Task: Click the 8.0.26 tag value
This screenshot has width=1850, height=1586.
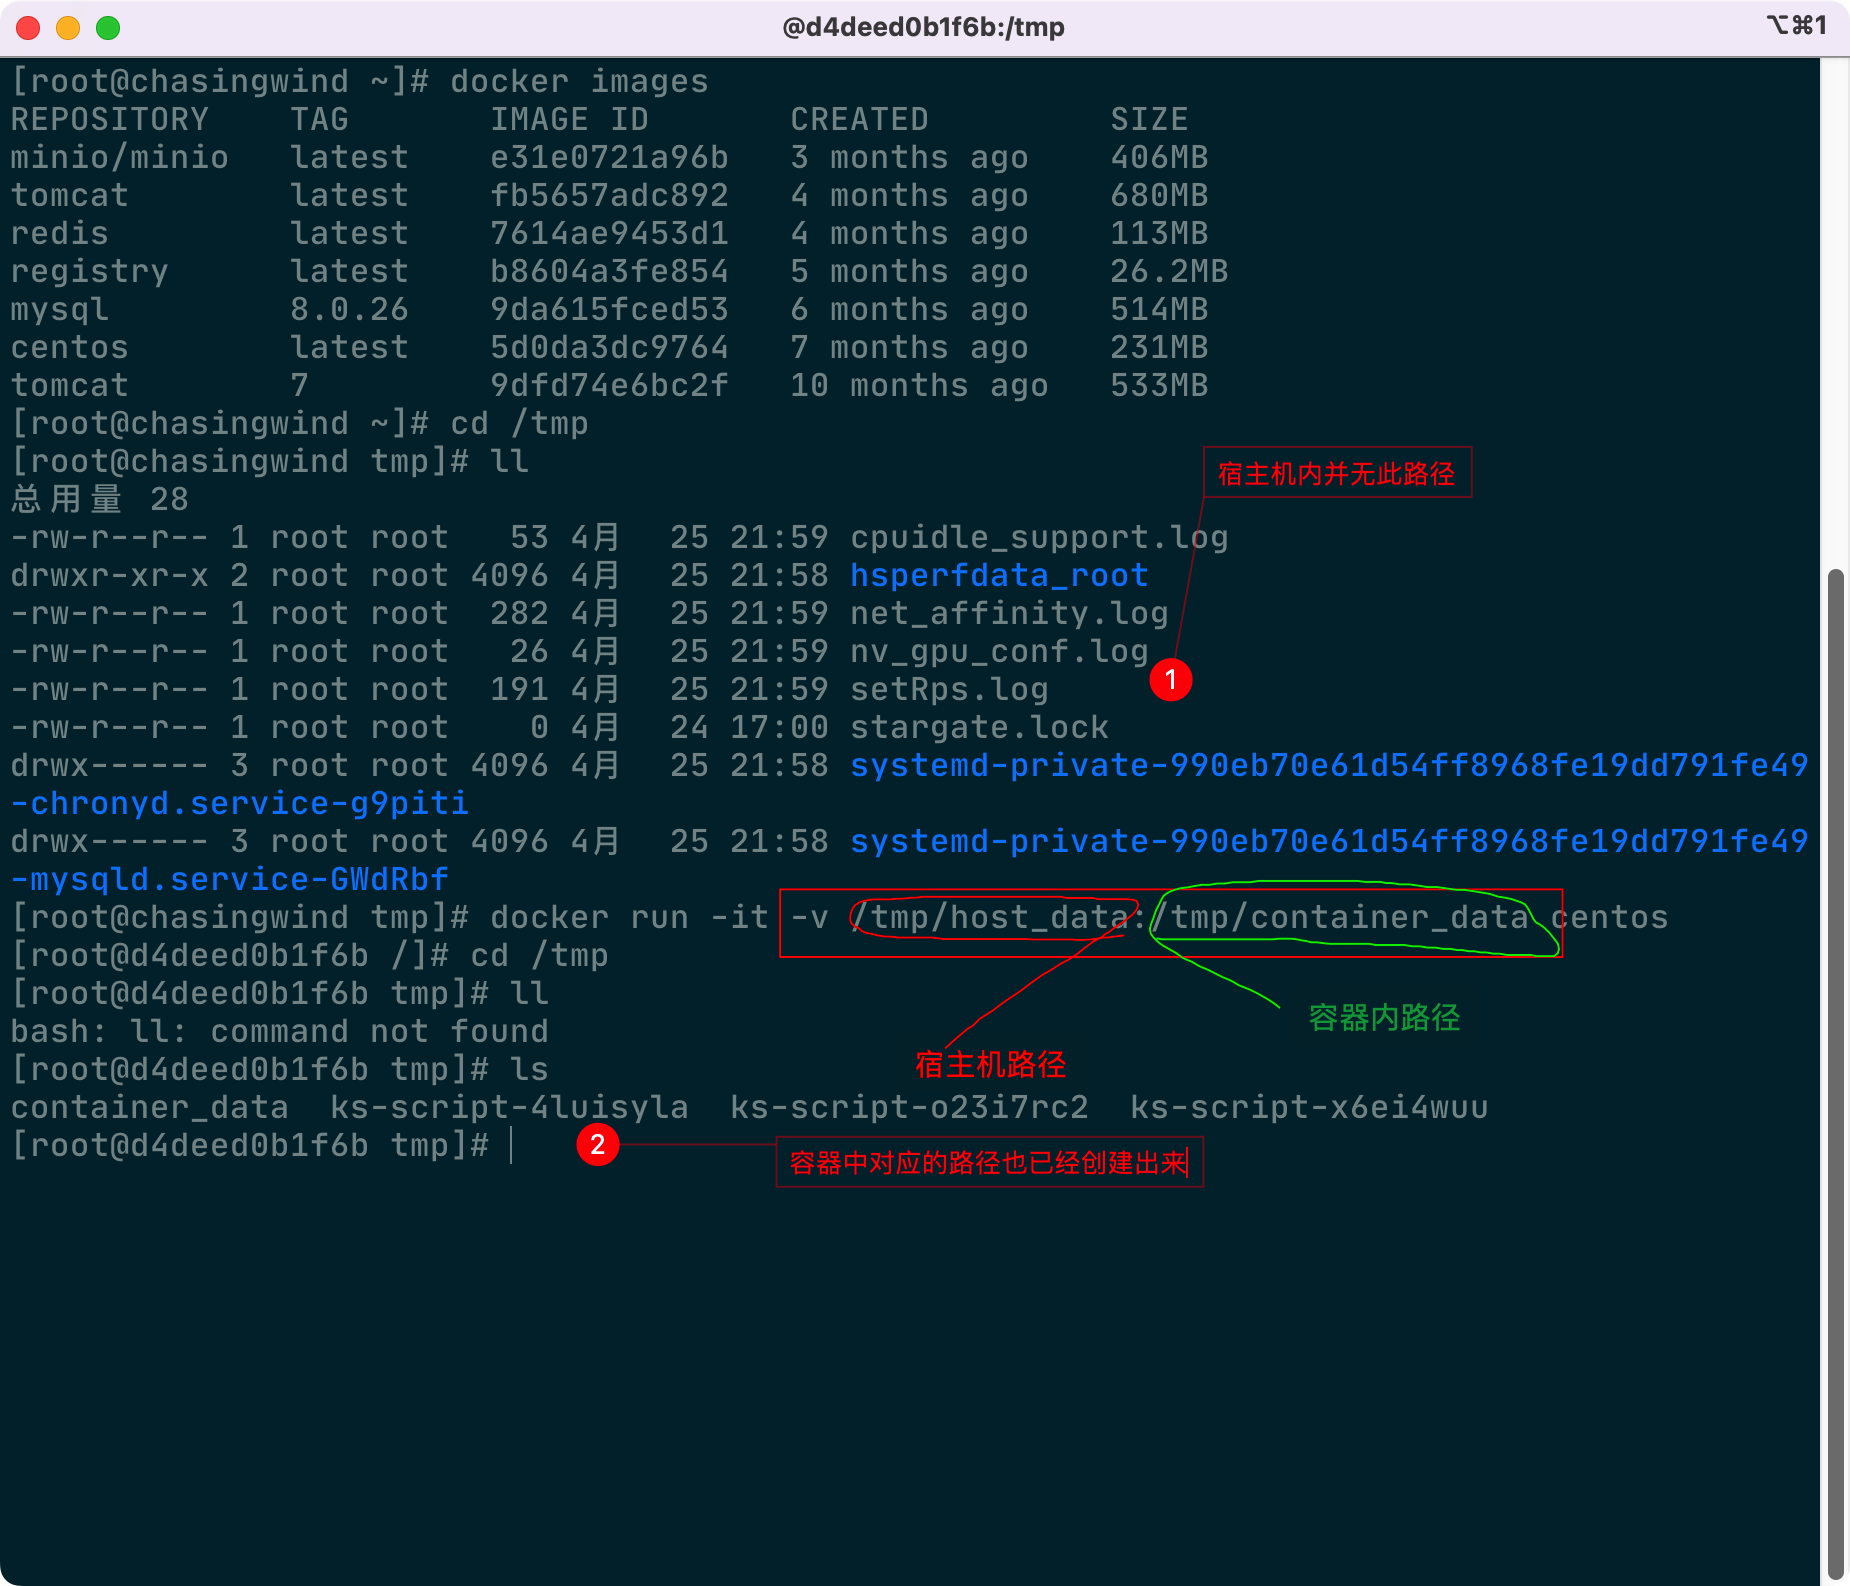Action: click(349, 309)
